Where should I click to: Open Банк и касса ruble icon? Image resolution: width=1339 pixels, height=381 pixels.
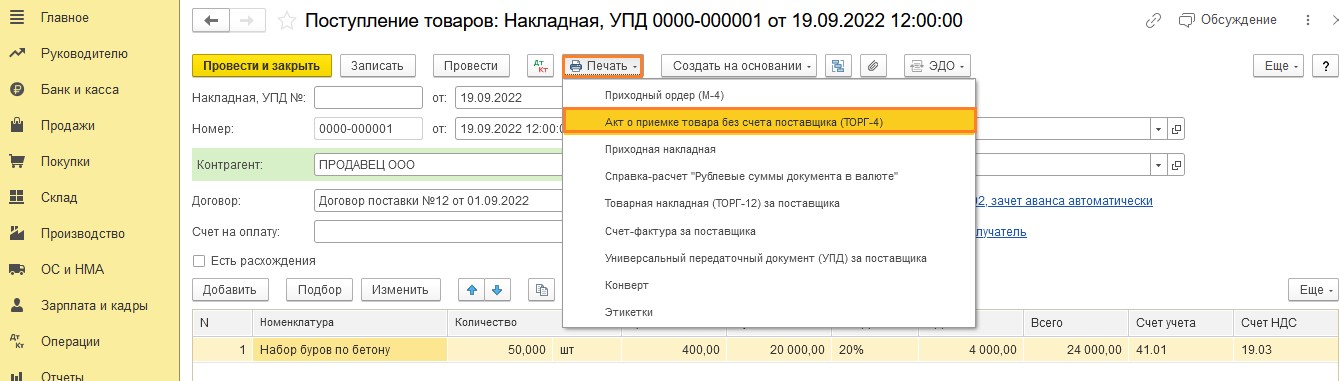[x=17, y=89]
